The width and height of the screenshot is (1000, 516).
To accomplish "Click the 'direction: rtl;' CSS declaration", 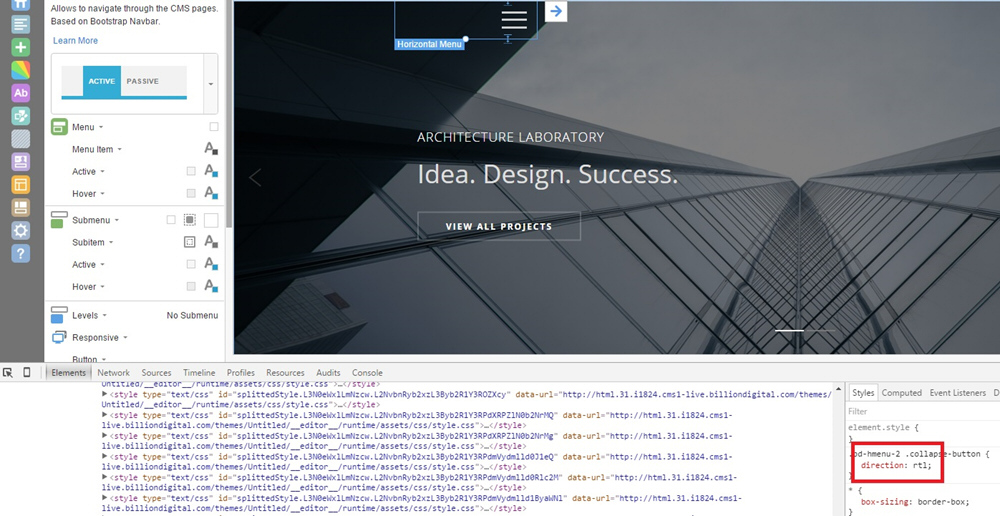I will [896, 466].
